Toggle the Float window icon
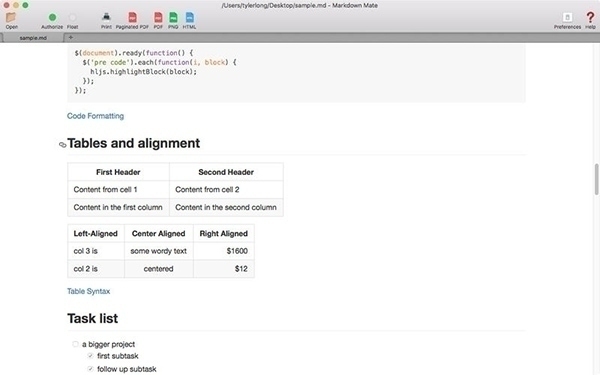The width and height of the screenshot is (600, 375). pyautogui.click(x=72, y=18)
